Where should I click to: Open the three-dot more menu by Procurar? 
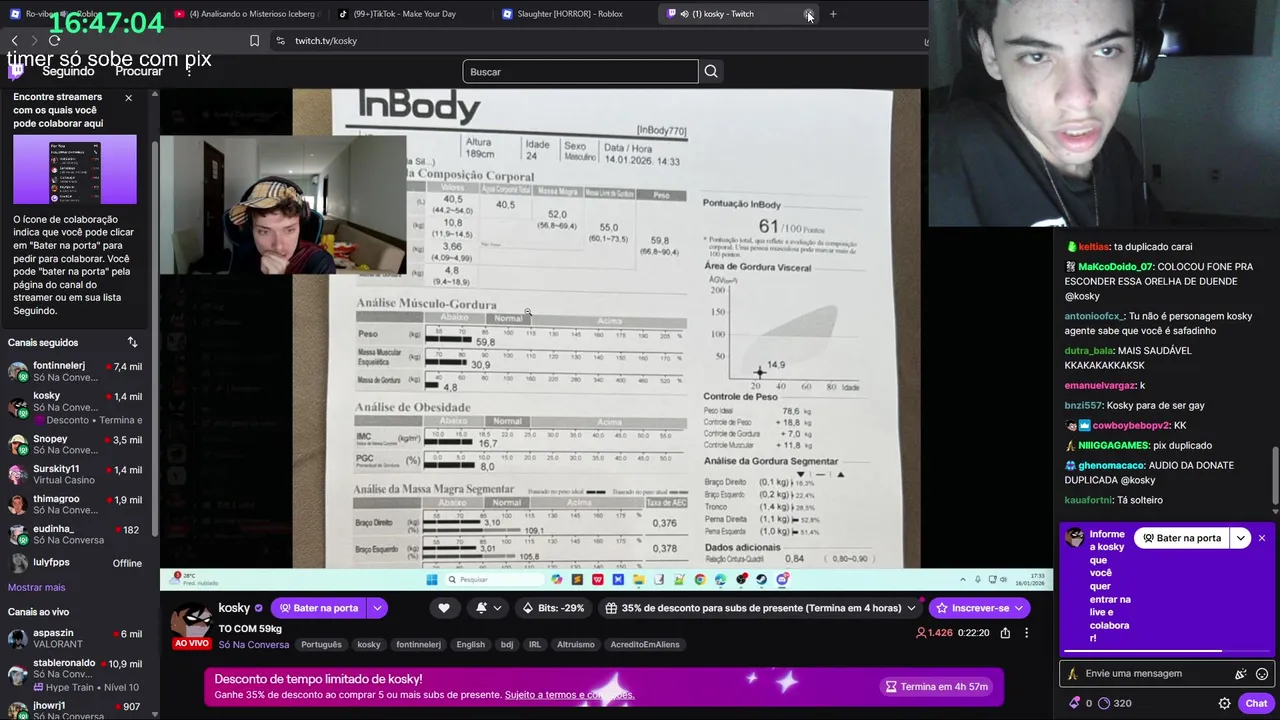(189, 72)
